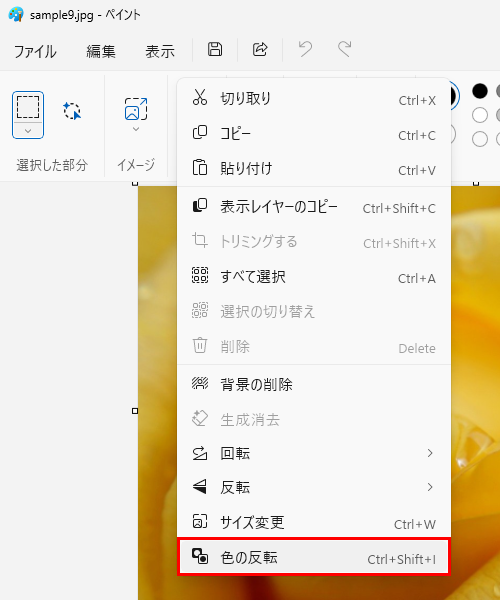Click the clipboard paste icon

[x=200, y=167]
